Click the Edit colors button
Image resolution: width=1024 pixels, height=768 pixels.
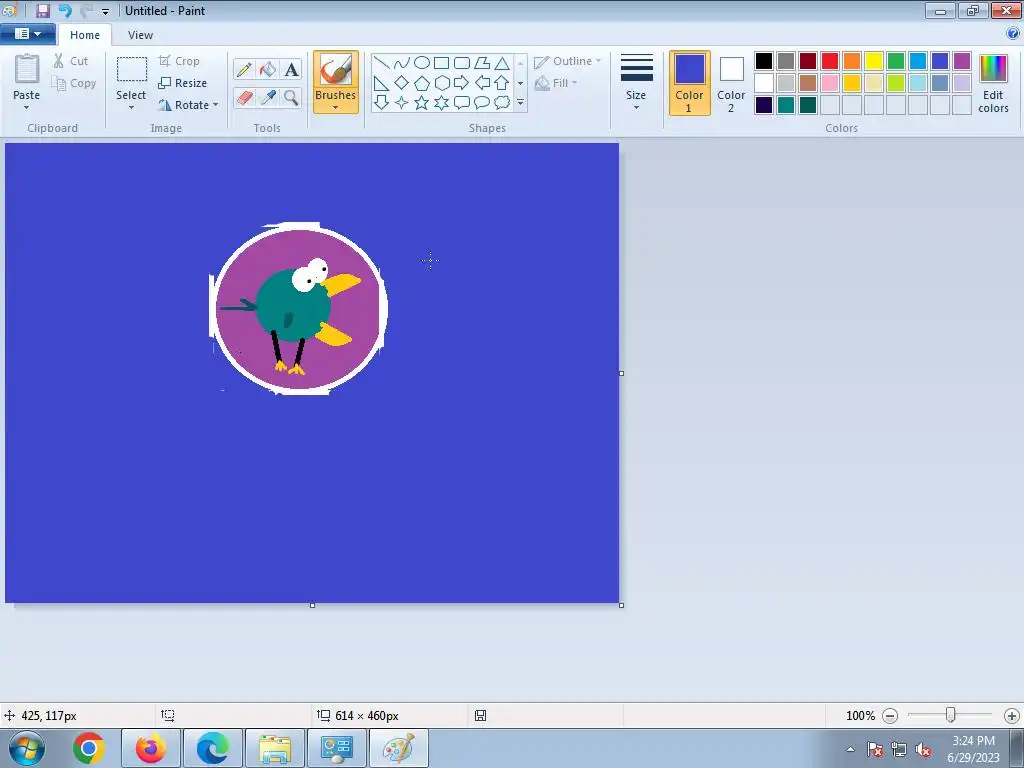[993, 84]
